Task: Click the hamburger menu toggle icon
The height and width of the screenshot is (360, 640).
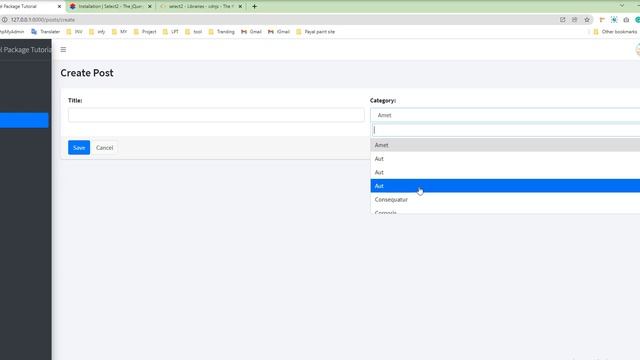Action: (x=63, y=49)
